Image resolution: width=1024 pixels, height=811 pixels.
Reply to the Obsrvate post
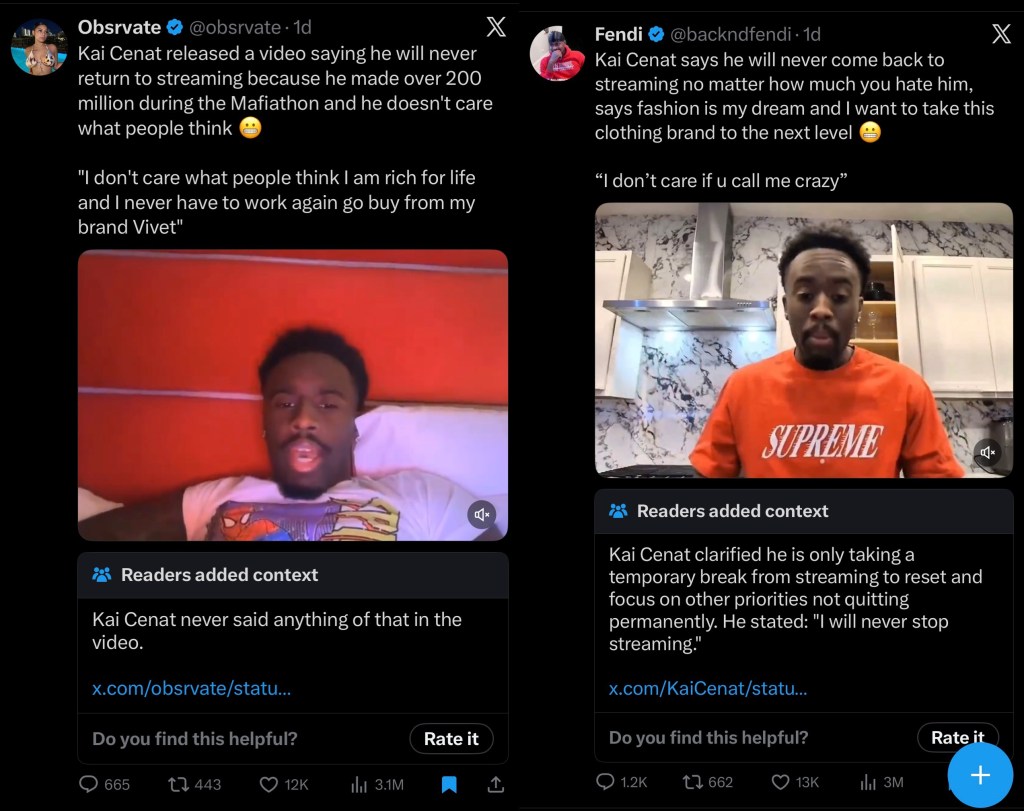(x=91, y=784)
